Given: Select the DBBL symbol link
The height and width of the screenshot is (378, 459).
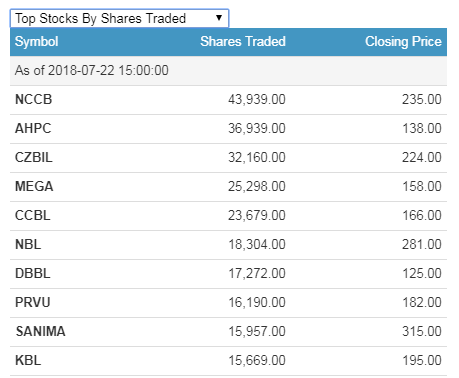Looking at the screenshot, I should pyautogui.click(x=33, y=274).
